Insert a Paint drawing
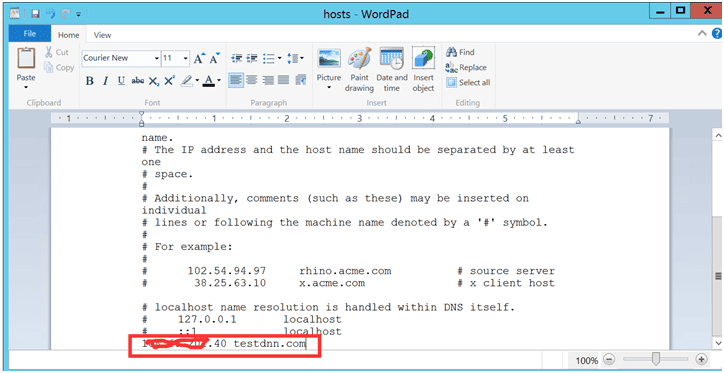Screen dimensions: 724x373 [x=359, y=69]
